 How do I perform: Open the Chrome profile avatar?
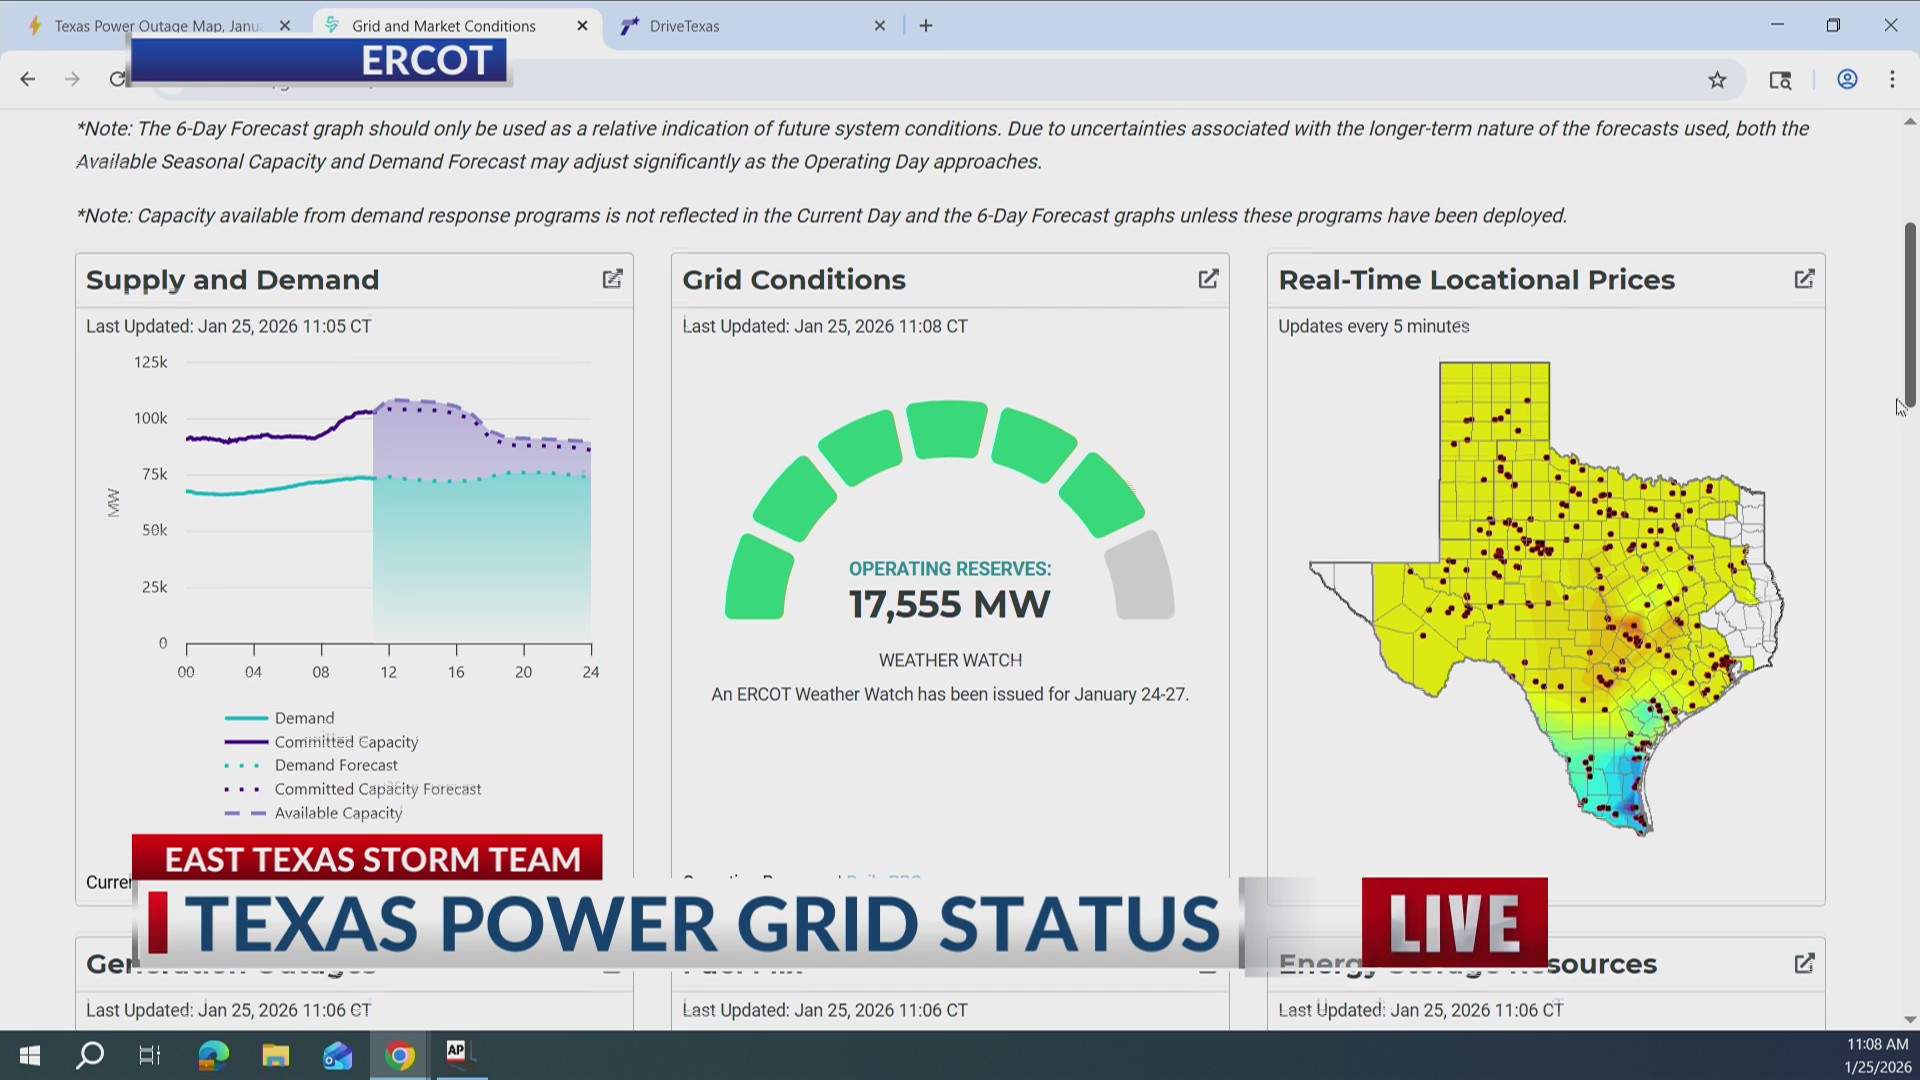click(x=1846, y=79)
